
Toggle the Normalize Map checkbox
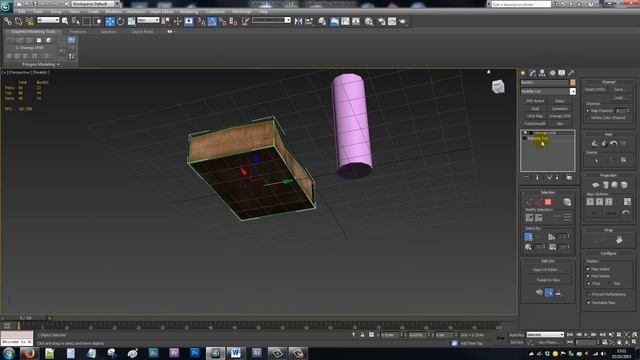point(588,302)
